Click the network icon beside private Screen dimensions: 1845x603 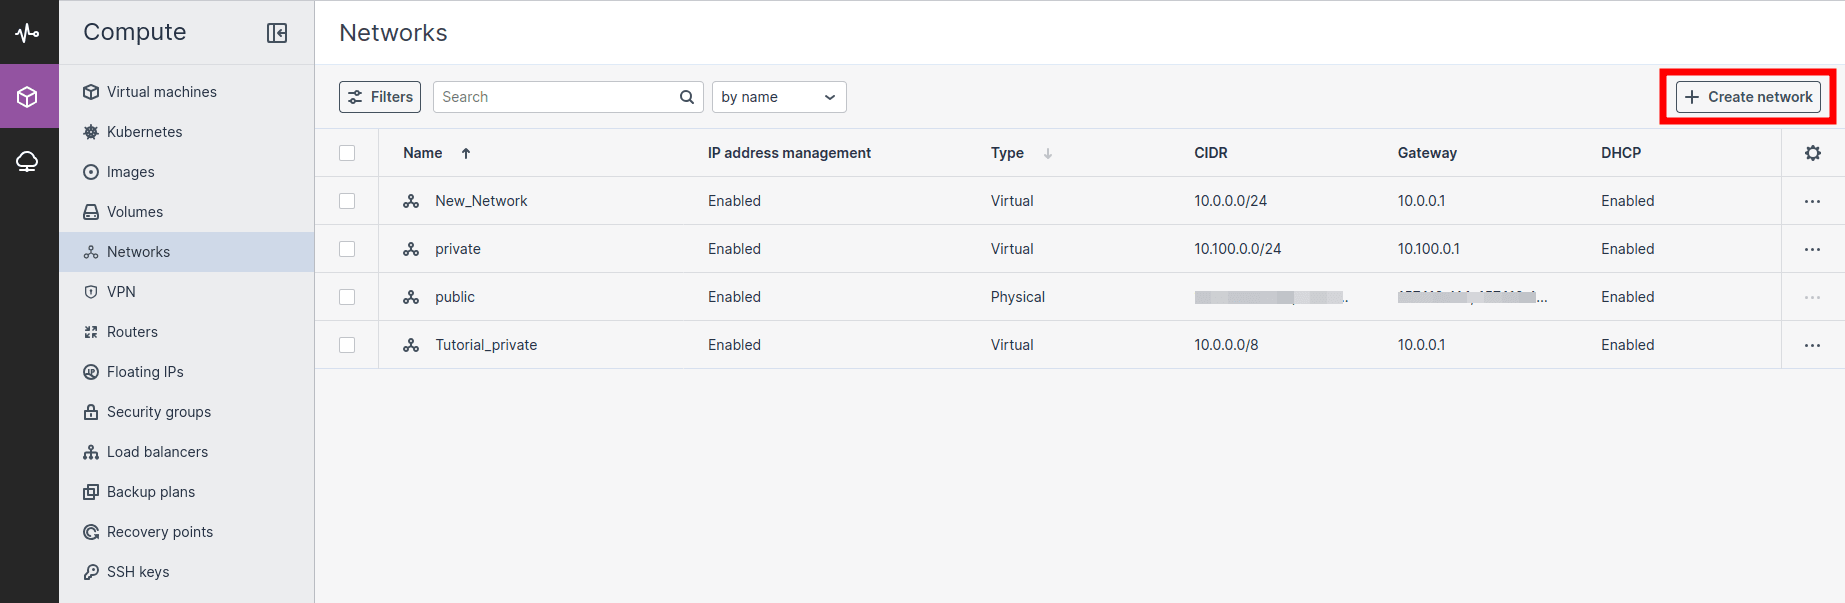[x=411, y=249]
